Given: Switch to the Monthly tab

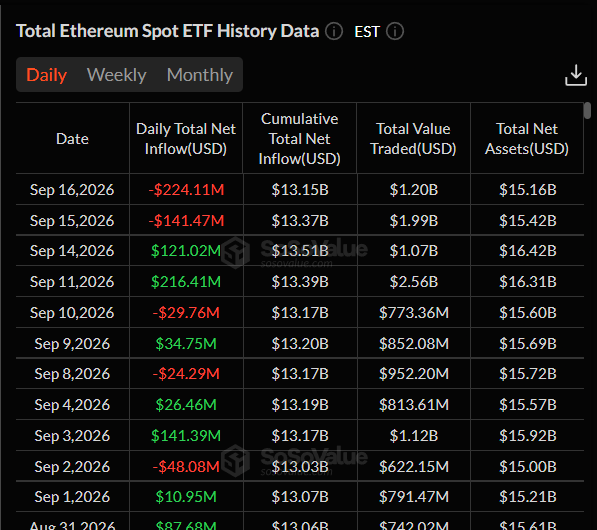Looking at the screenshot, I should tap(200, 75).
